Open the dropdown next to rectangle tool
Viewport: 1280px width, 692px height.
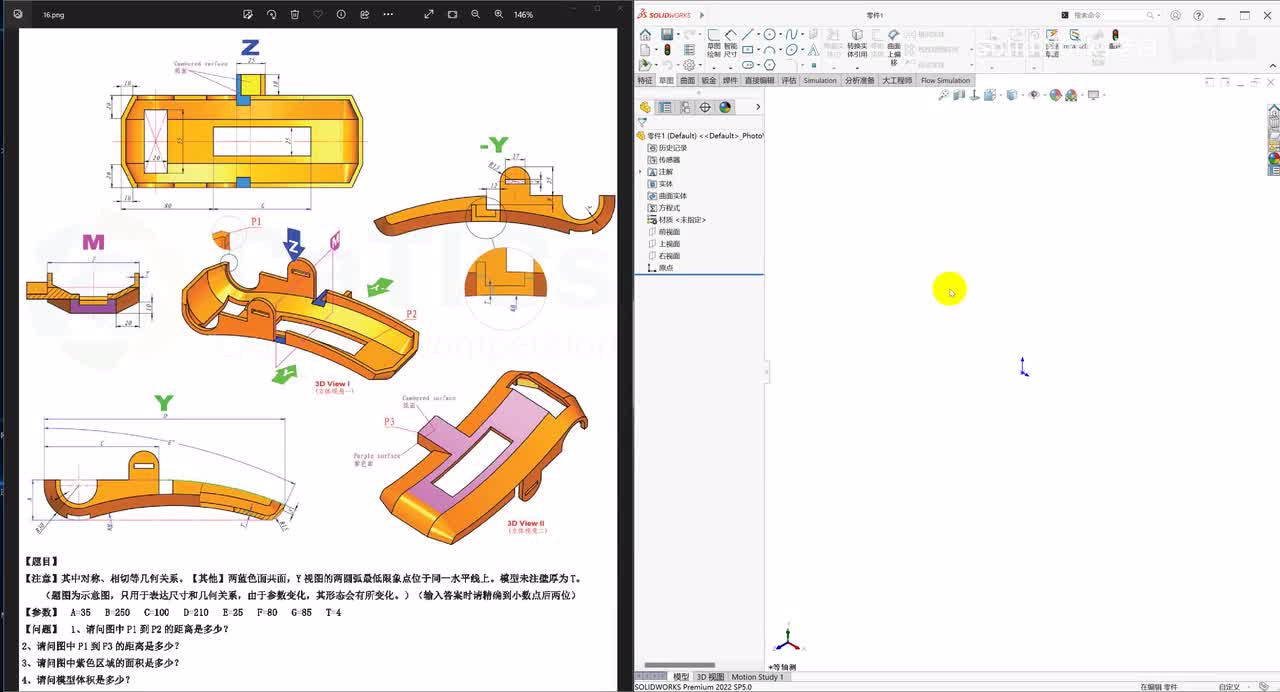(x=758, y=50)
